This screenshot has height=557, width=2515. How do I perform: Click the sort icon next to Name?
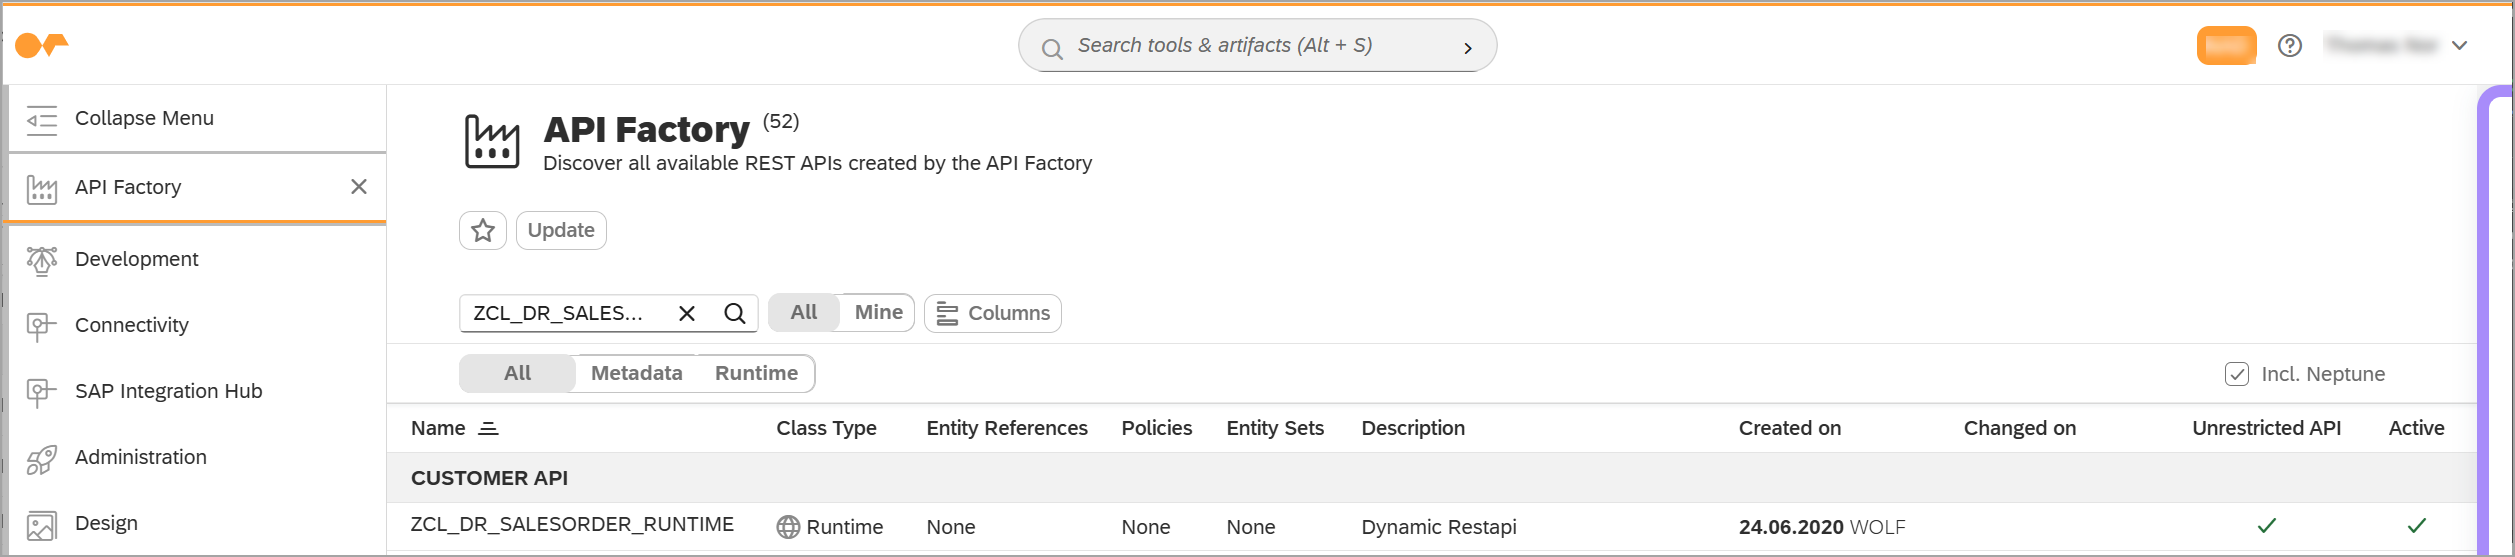click(488, 429)
